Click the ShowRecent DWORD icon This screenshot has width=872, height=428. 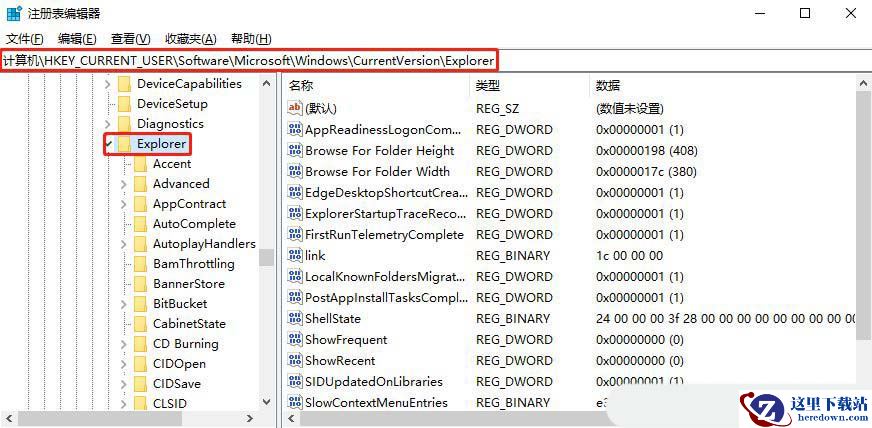click(x=295, y=361)
